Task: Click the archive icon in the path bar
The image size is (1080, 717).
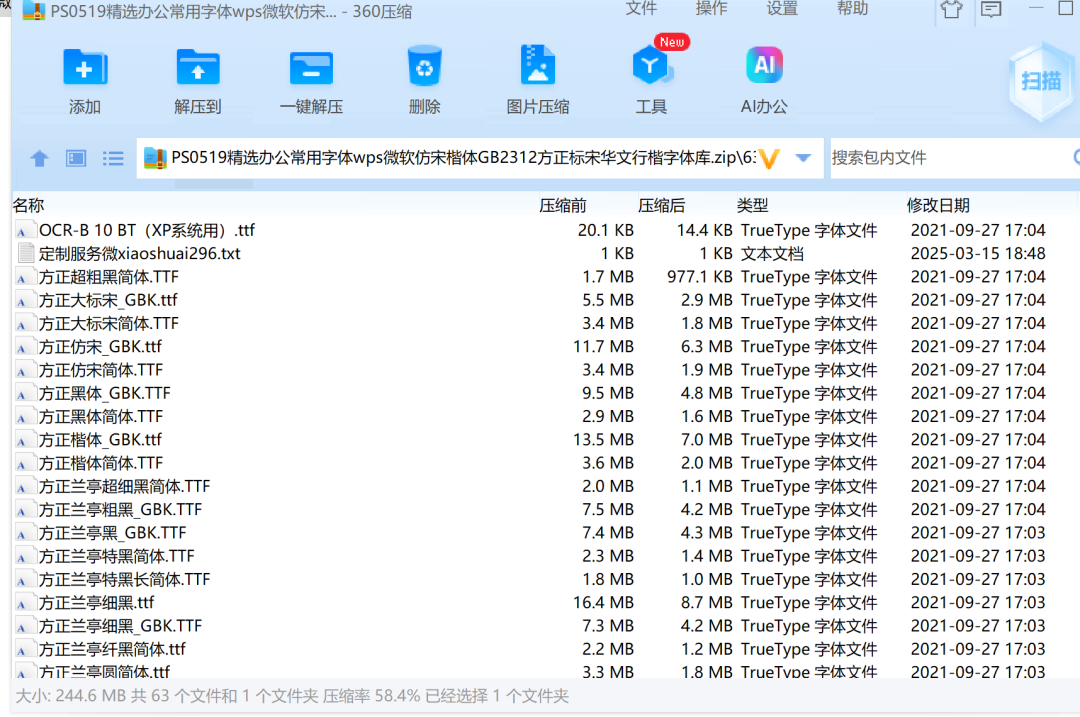Action: click(155, 158)
